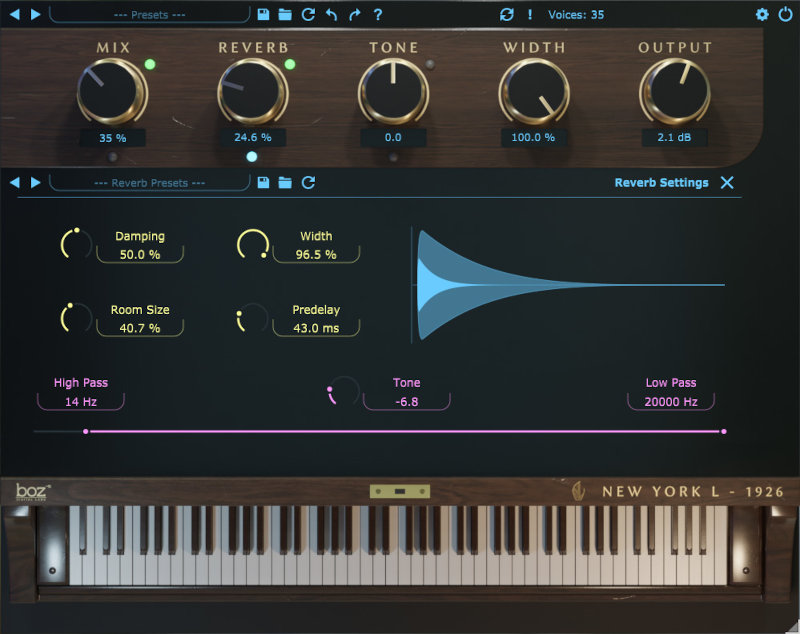Enable the LED beside TONE knob

pos(430,65)
